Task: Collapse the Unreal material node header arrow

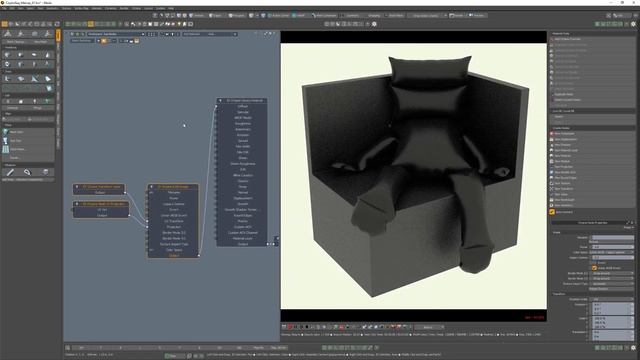Action: (x=220, y=100)
